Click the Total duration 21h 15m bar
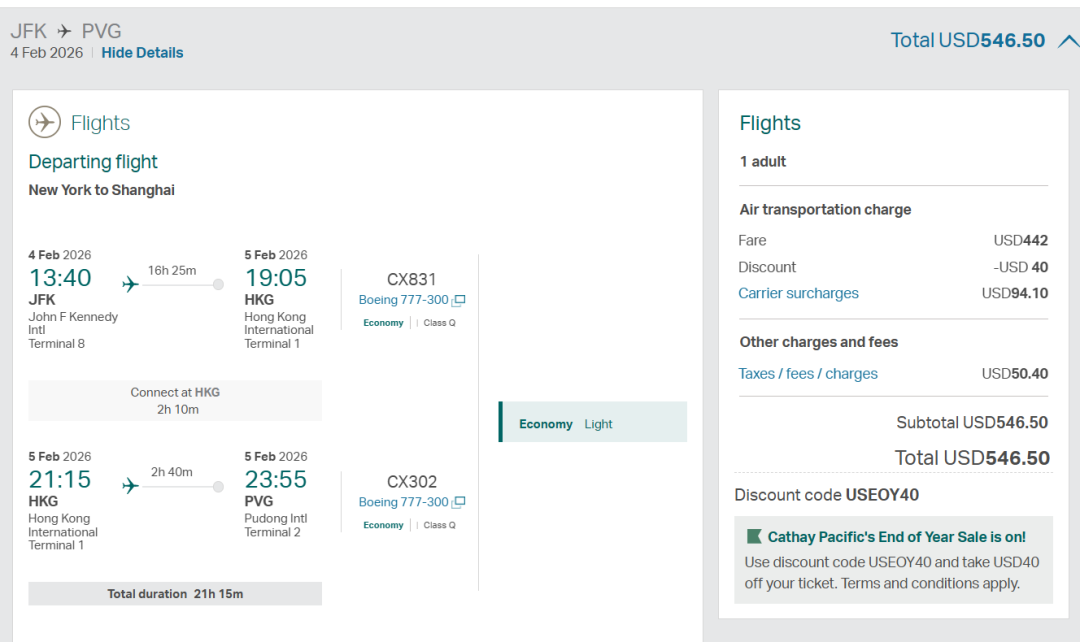The width and height of the screenshot is (1080, 642). click(x=175, y=594)
